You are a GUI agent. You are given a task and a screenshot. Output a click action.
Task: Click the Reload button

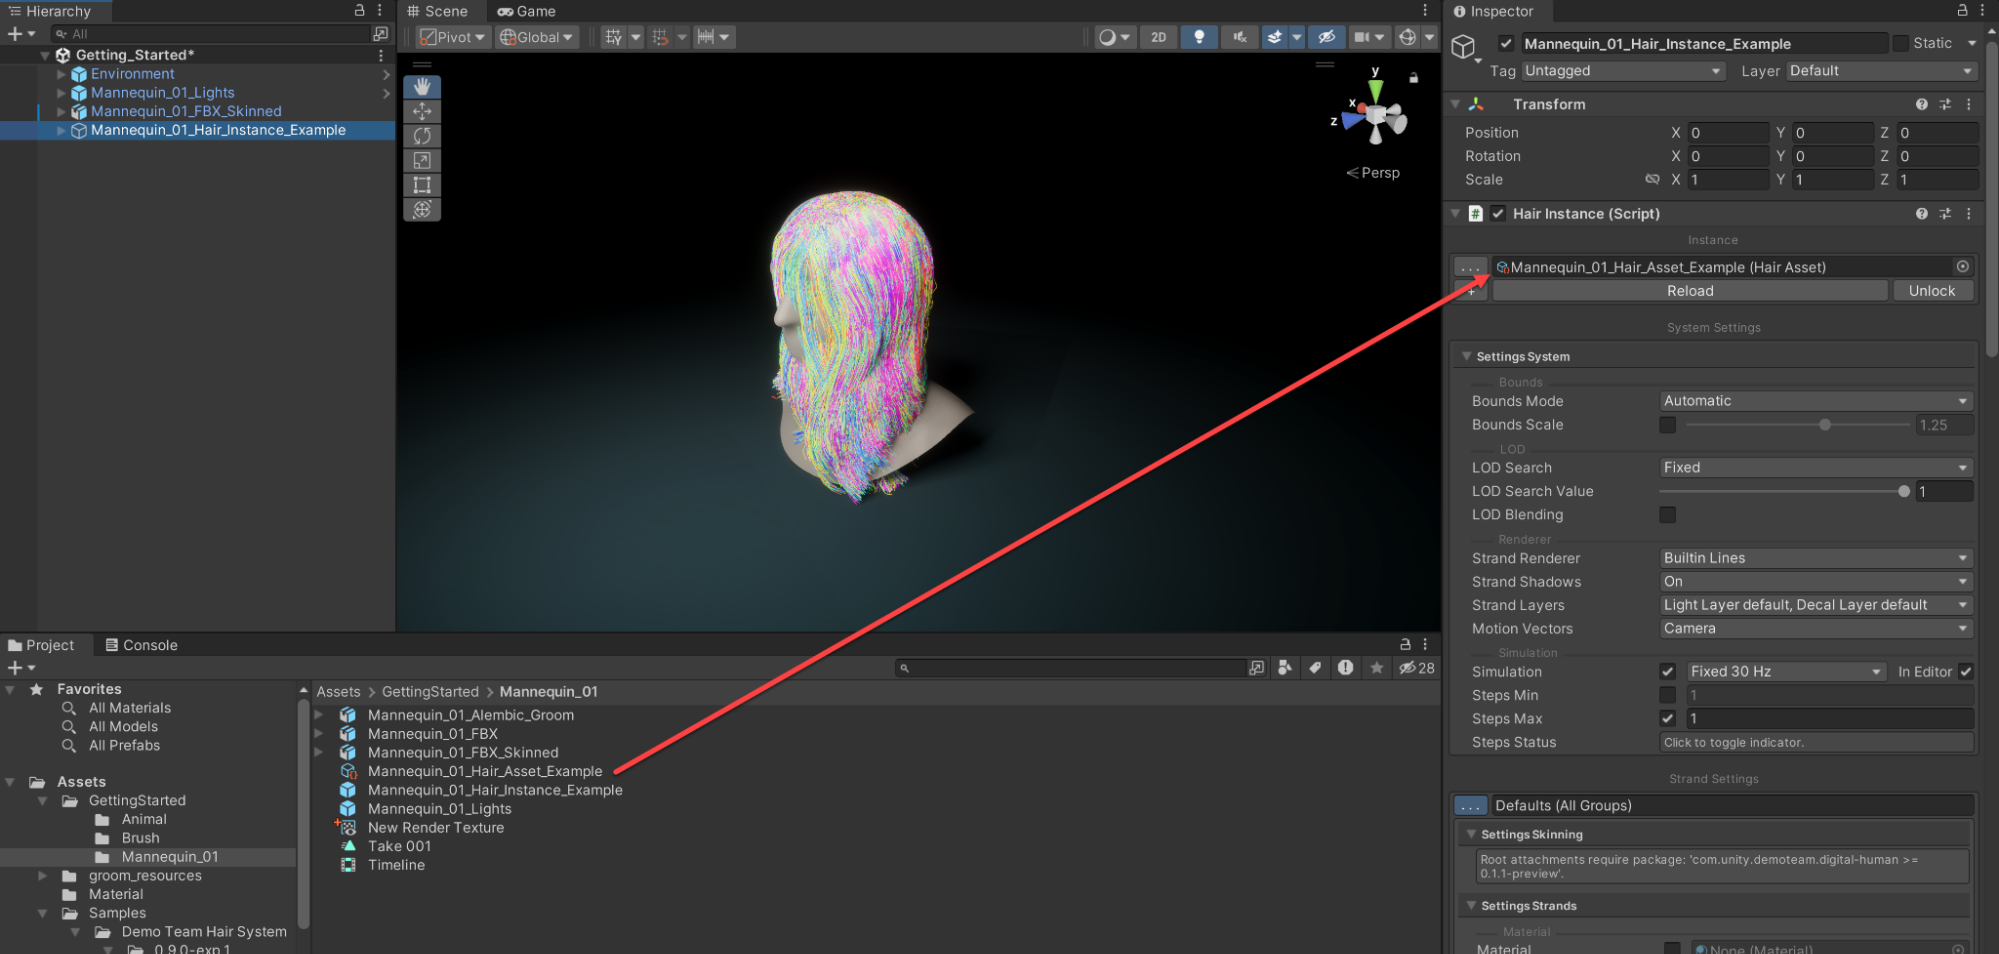(x=1689, y=291)
